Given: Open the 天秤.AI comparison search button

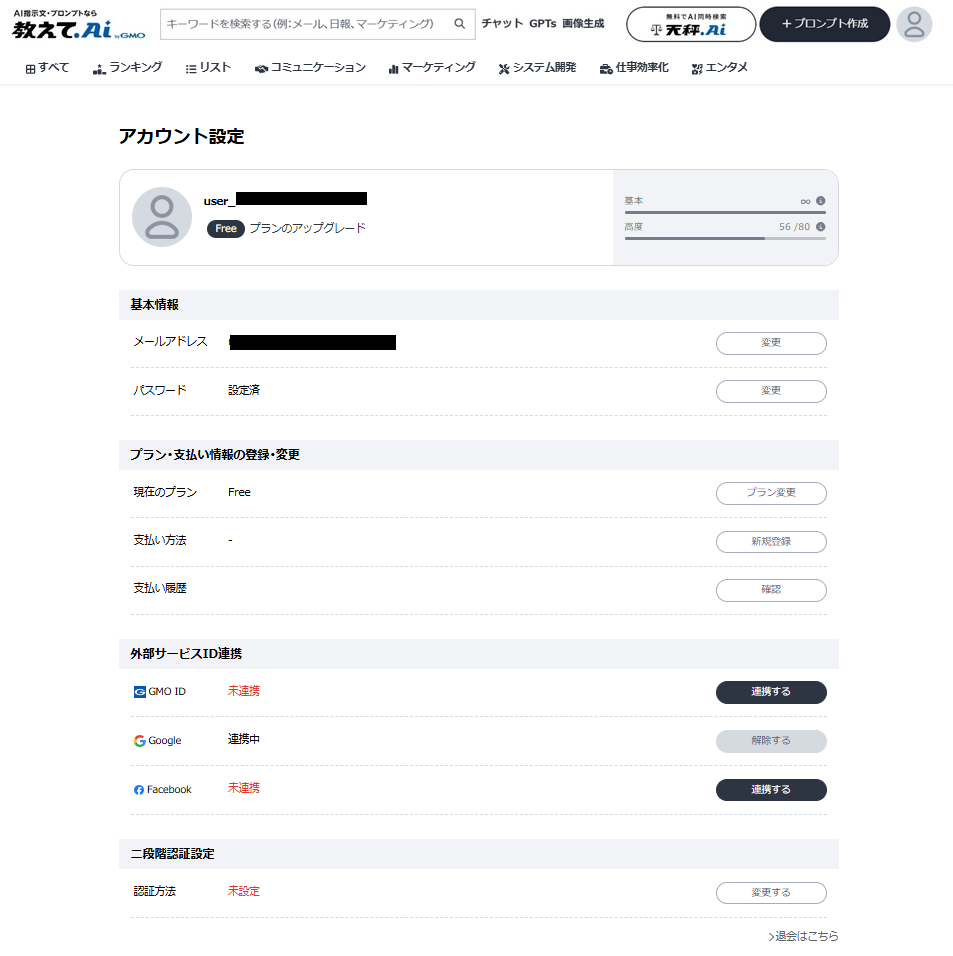Looking at the screenshot, I should [691, 24].
